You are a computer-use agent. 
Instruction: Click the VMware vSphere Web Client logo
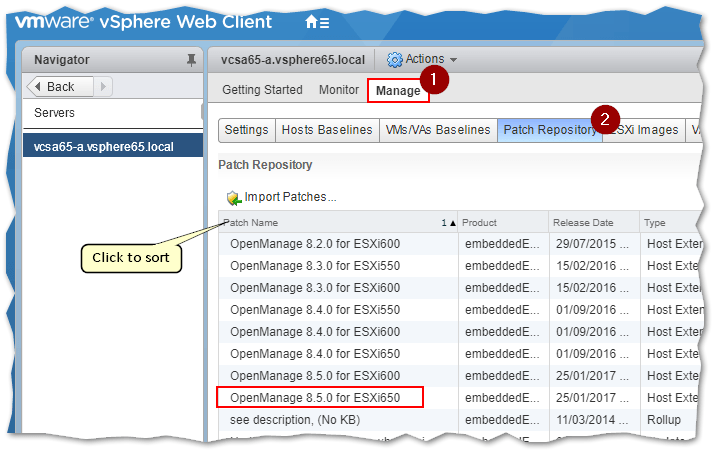[144, 21]
